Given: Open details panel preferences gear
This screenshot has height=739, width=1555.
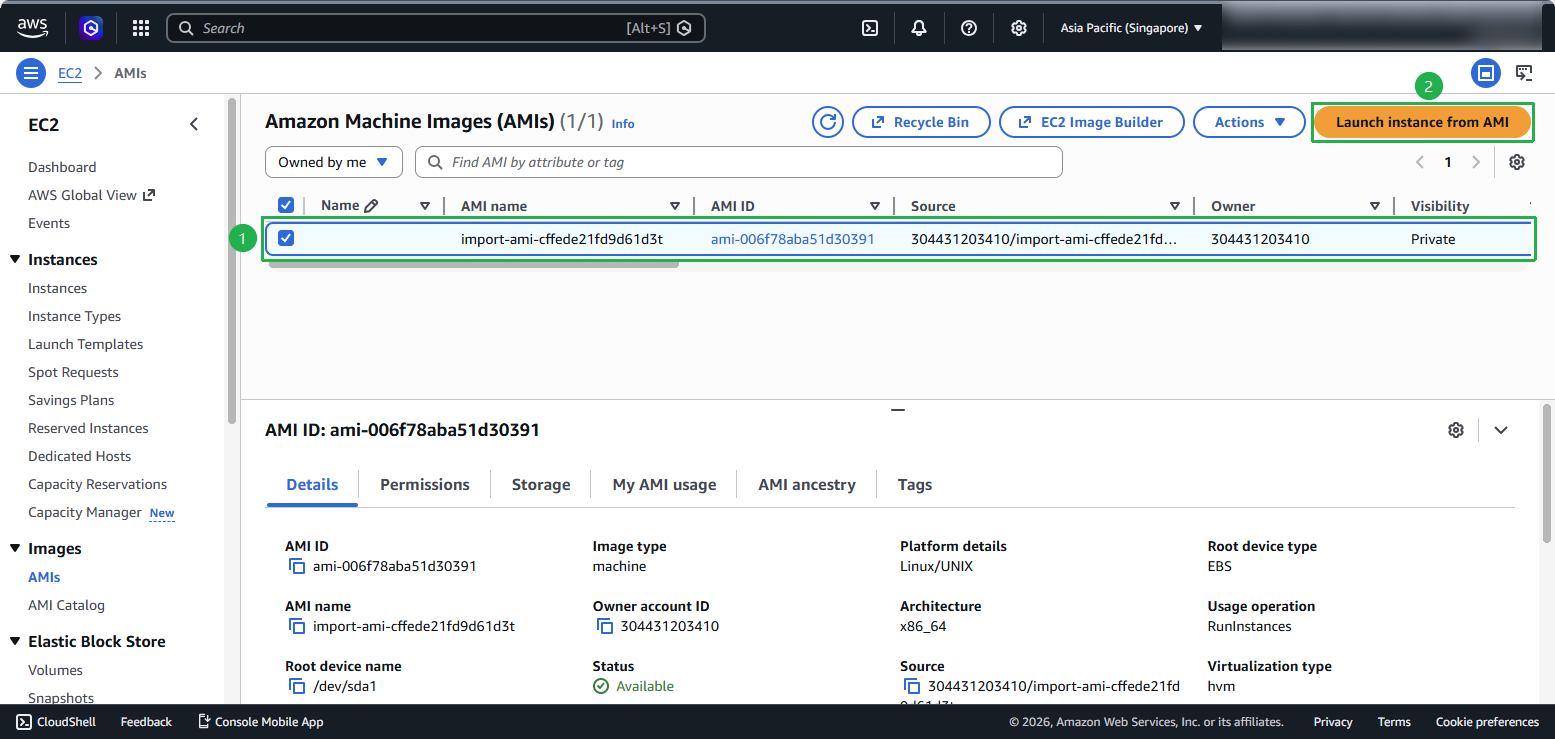Looking at the screenshot, I should pos(1456,430).
